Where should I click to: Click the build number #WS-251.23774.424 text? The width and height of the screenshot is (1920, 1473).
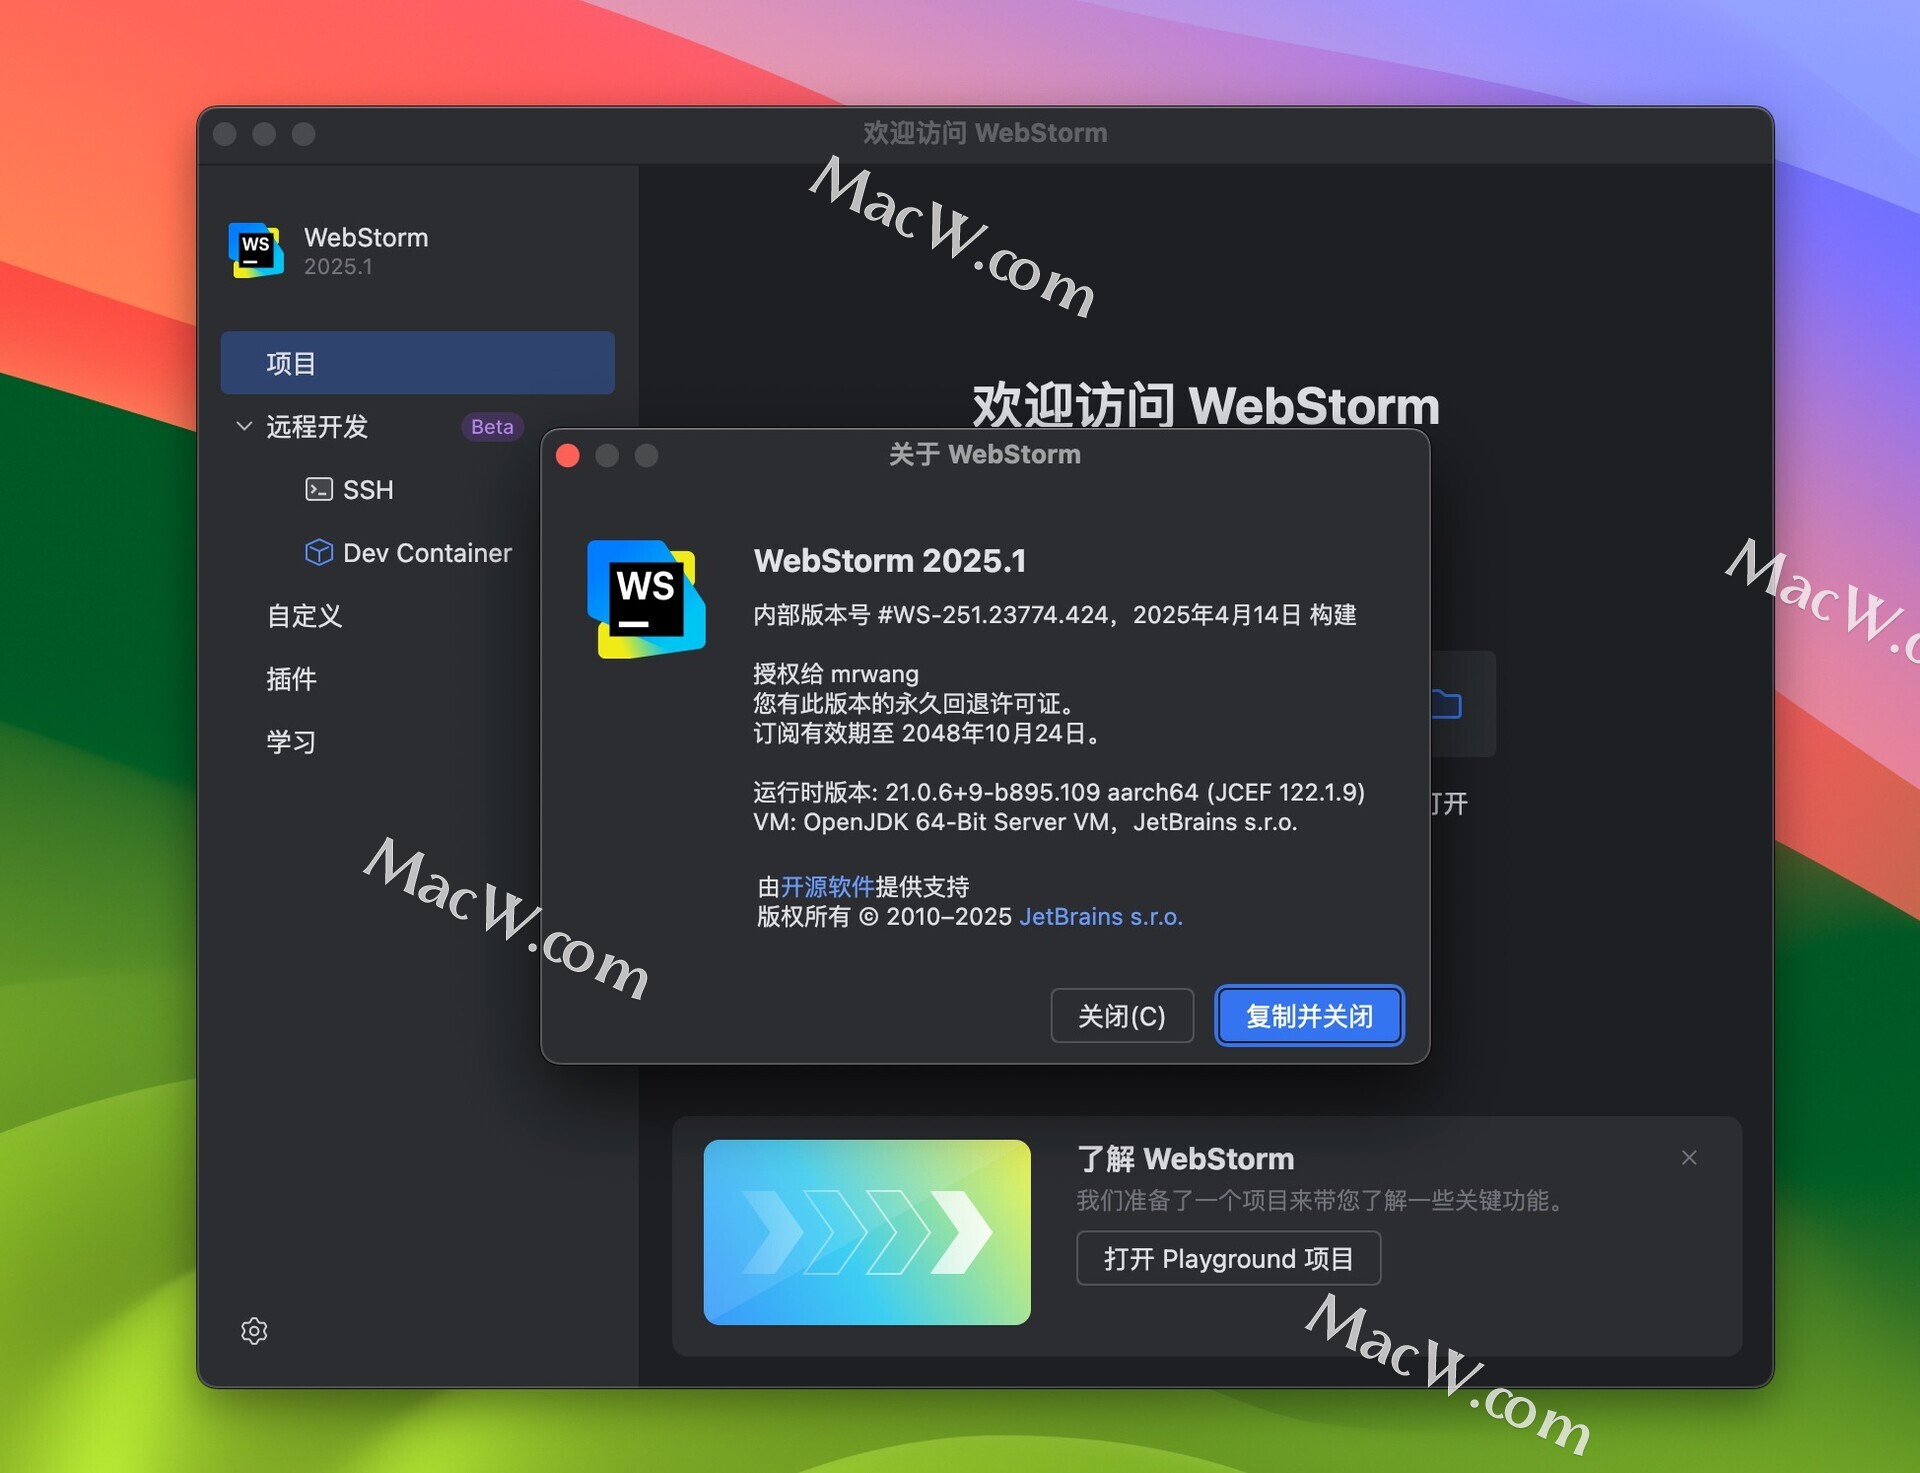[x=992, y=615]
